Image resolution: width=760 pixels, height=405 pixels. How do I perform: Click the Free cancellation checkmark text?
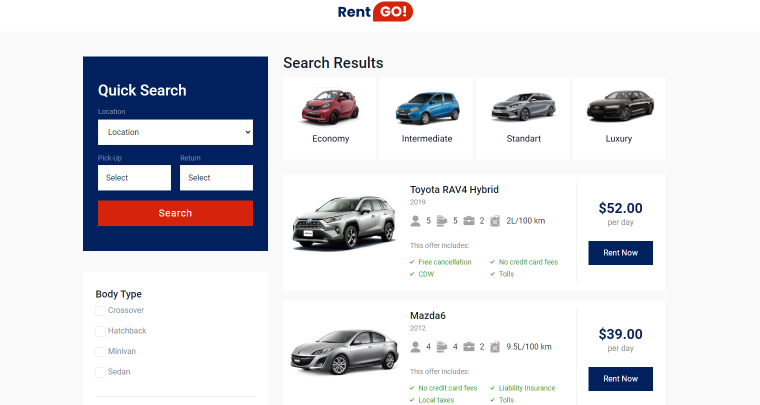click(444, 262)
